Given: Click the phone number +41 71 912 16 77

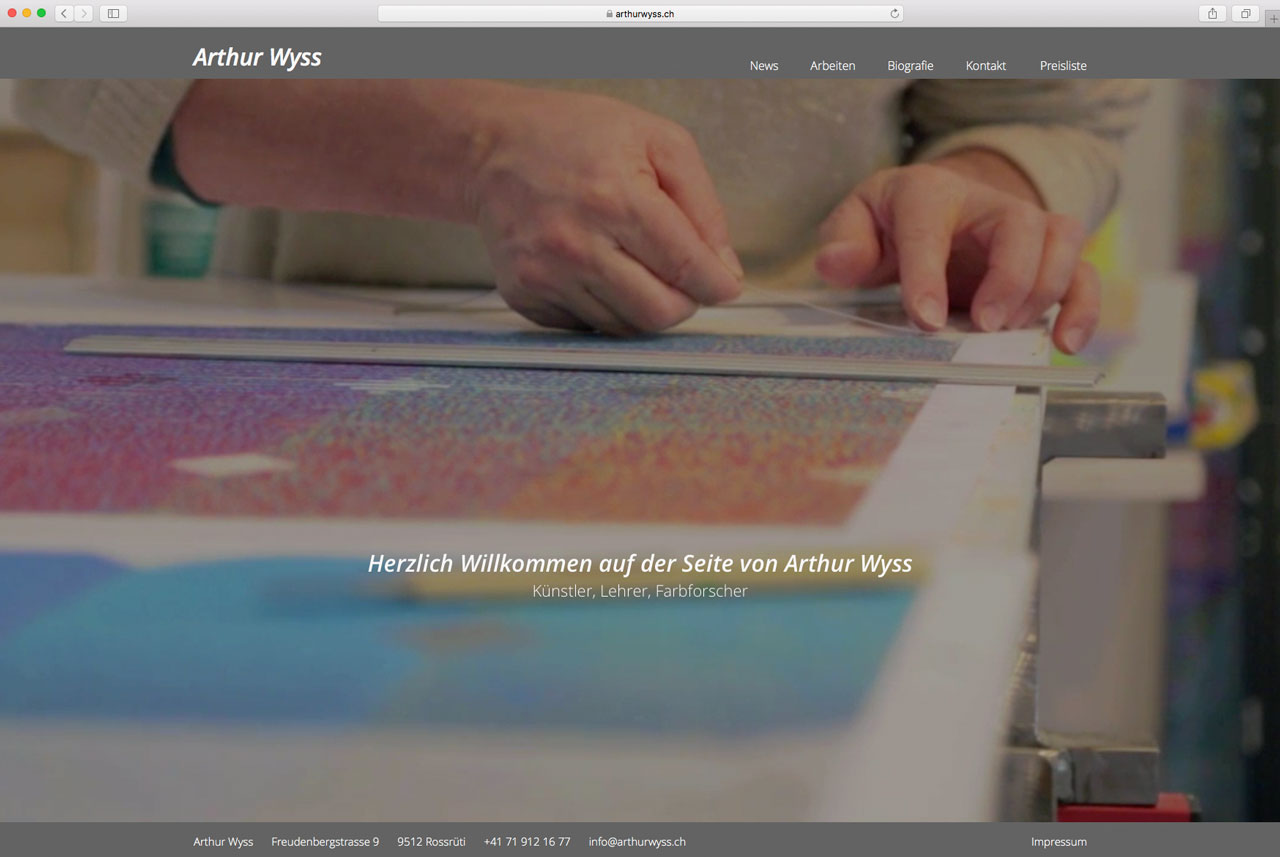Looking at the screenshot, I should coord(527,842).
